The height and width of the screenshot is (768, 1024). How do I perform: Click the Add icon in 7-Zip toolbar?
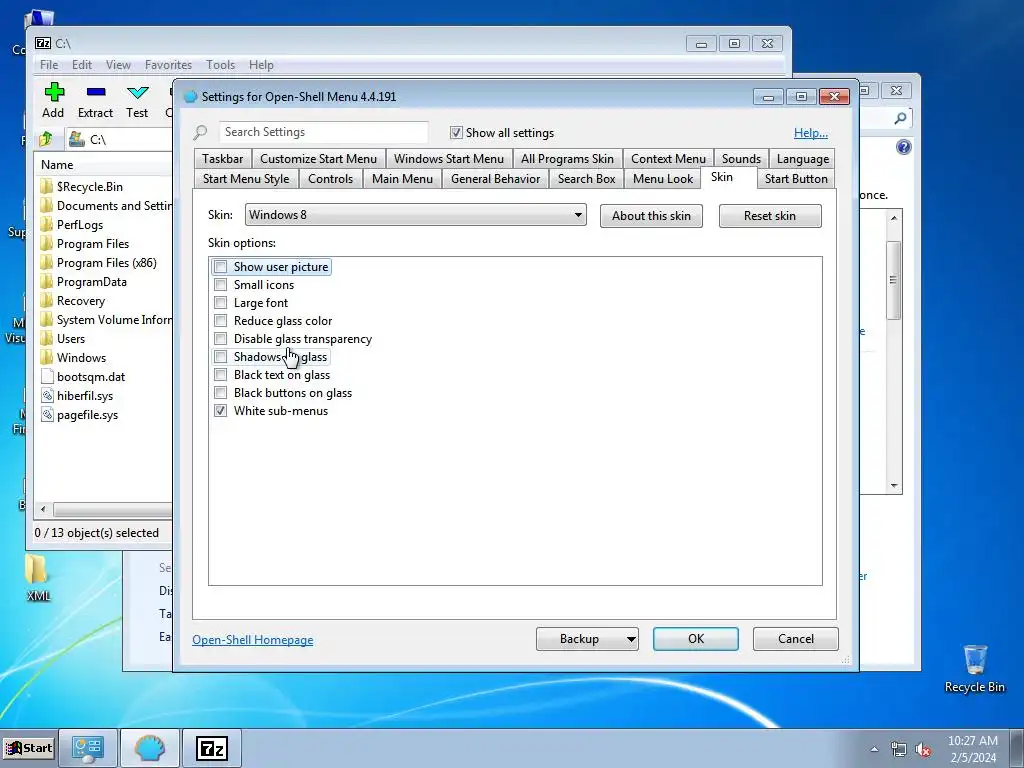coord(54,92)
